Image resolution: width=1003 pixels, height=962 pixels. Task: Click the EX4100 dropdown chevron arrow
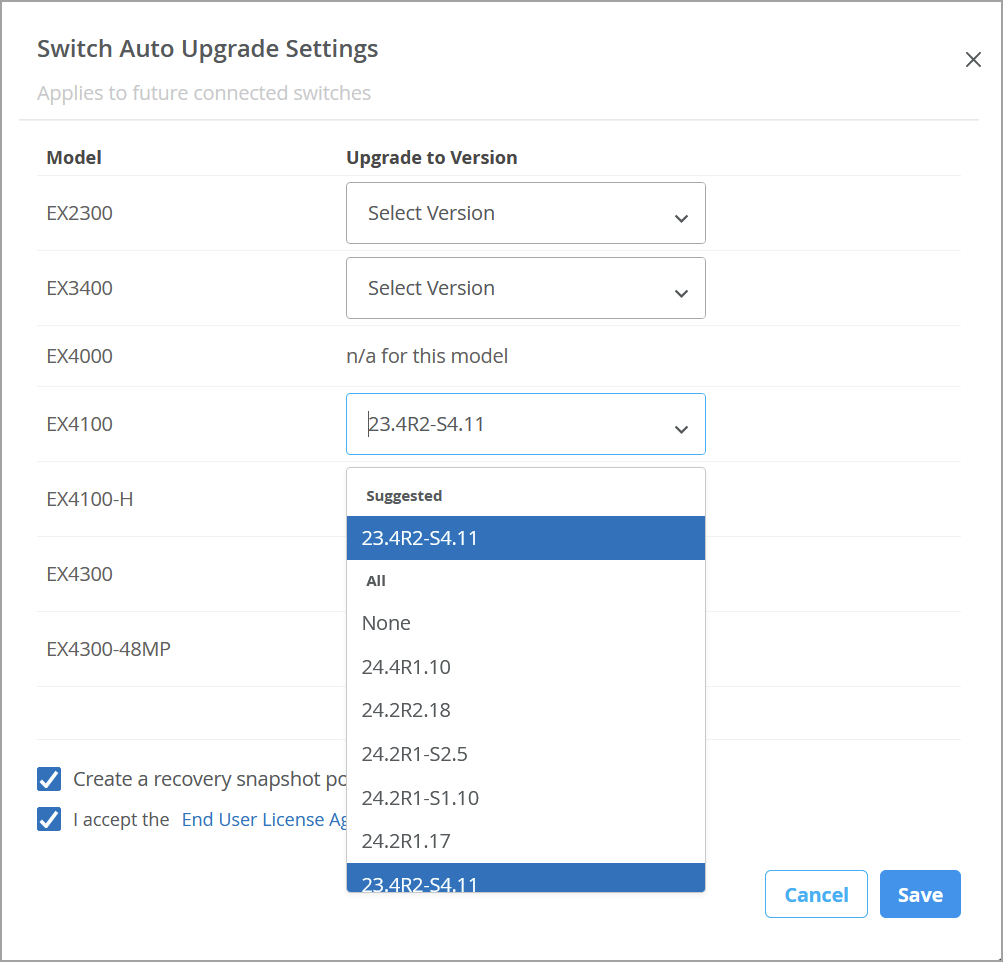(681, 429)
